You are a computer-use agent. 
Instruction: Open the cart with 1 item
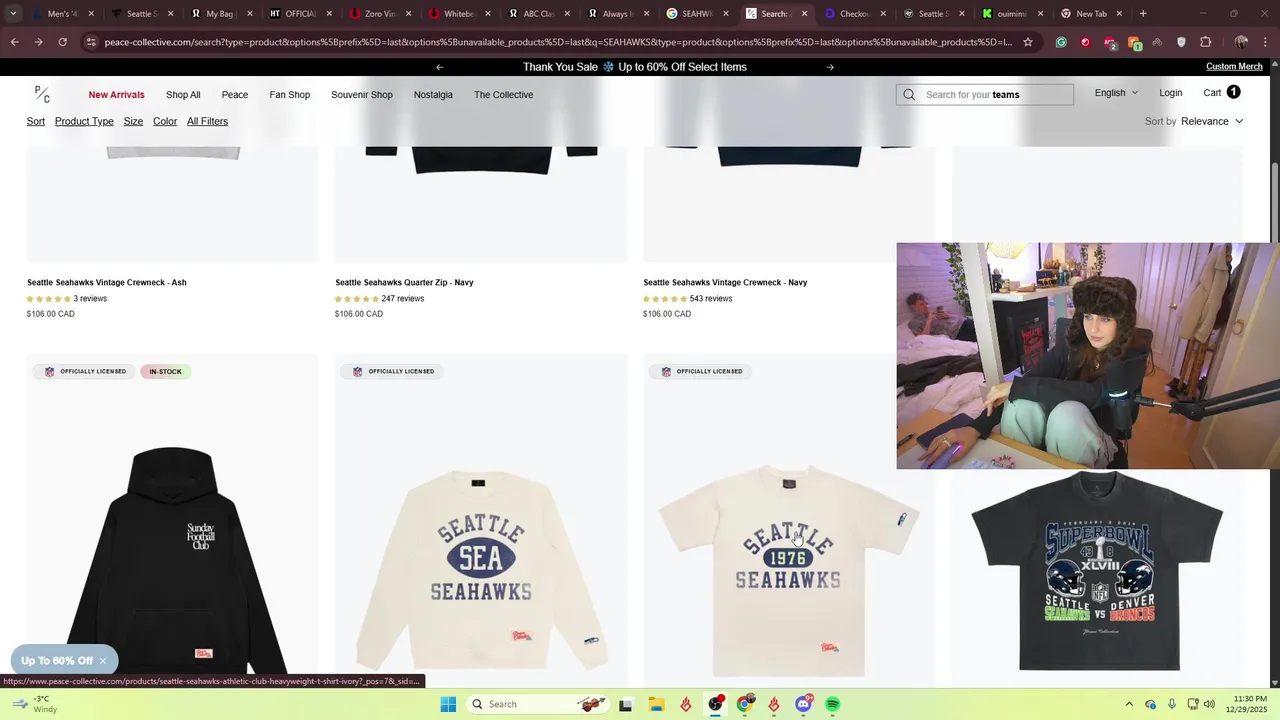coord(1222,93)
